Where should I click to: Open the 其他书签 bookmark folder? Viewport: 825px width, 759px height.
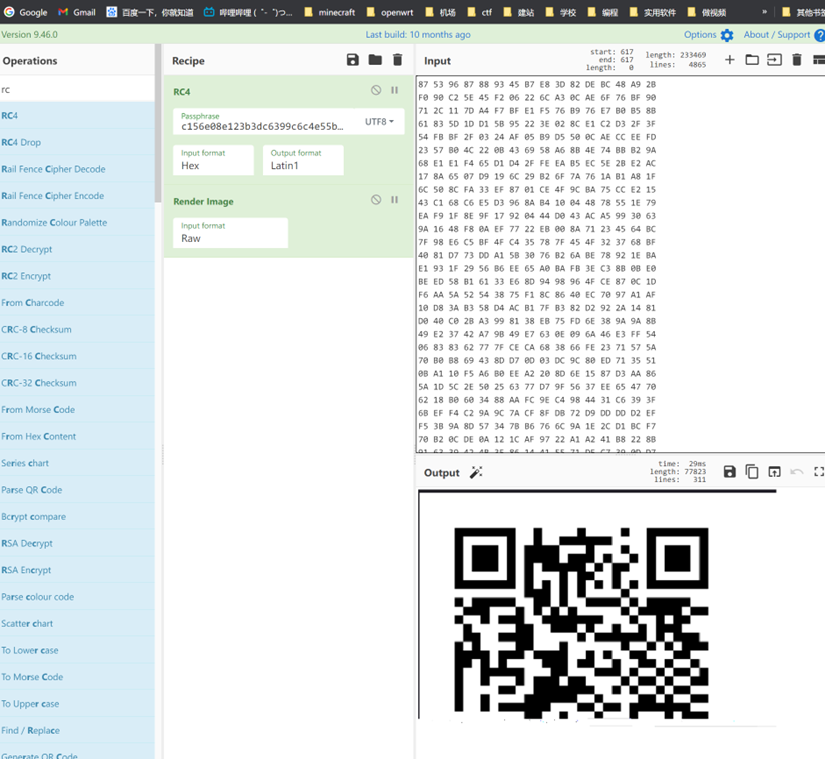[x=803, y=12]
